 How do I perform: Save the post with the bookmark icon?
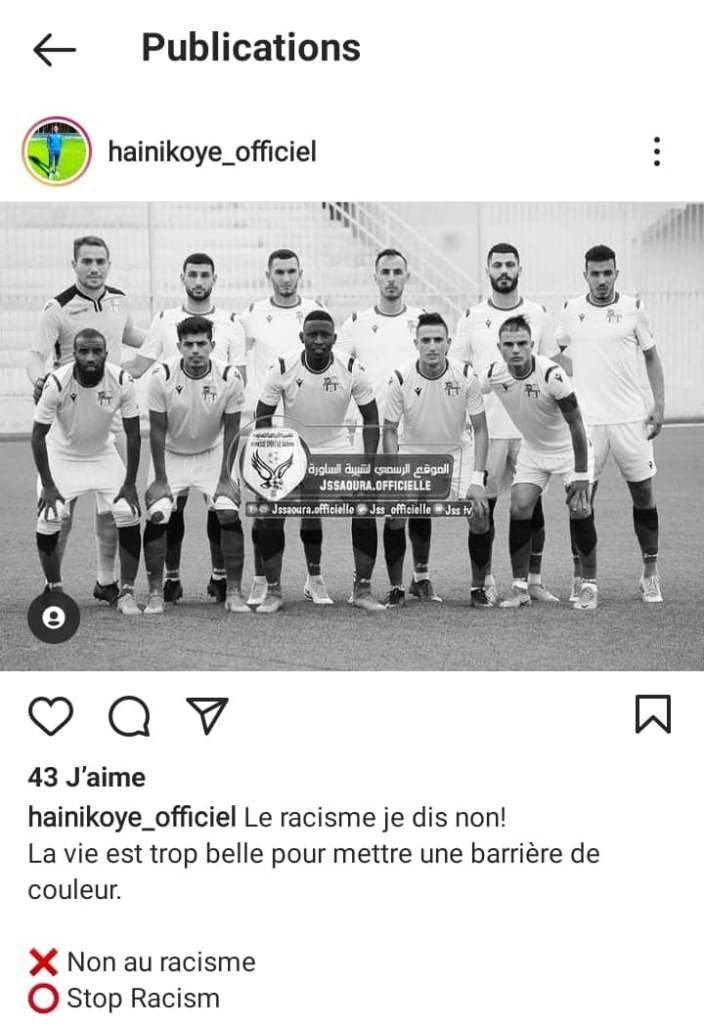[653, 714]
